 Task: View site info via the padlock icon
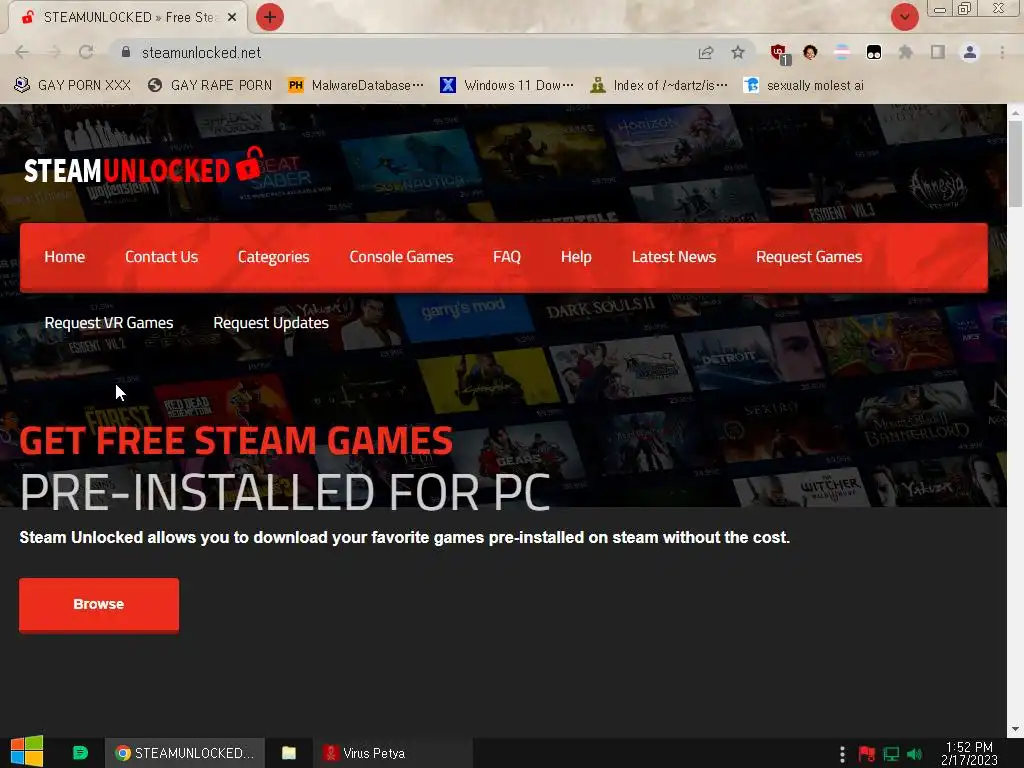pyautogui.click(x=126, y=52)
